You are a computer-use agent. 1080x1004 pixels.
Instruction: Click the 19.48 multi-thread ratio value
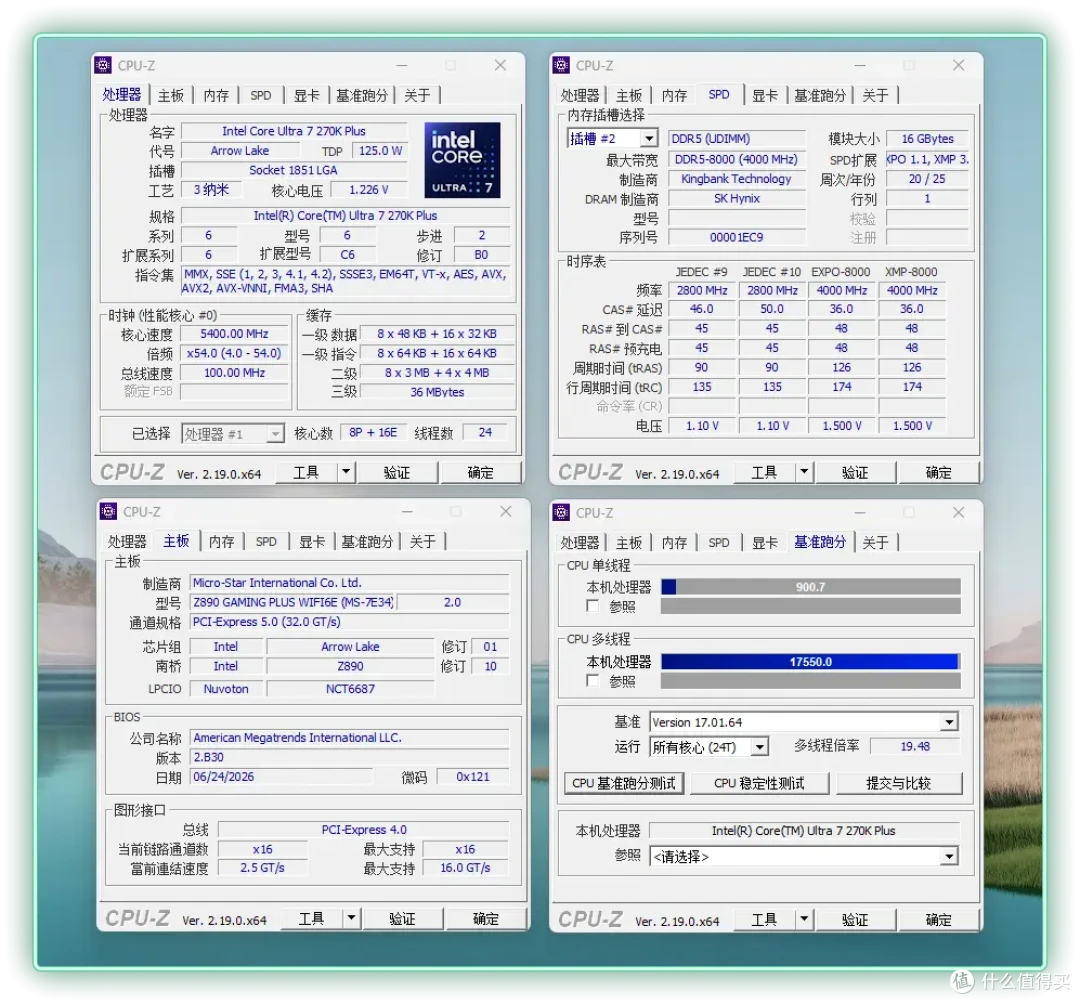(915, 746)
